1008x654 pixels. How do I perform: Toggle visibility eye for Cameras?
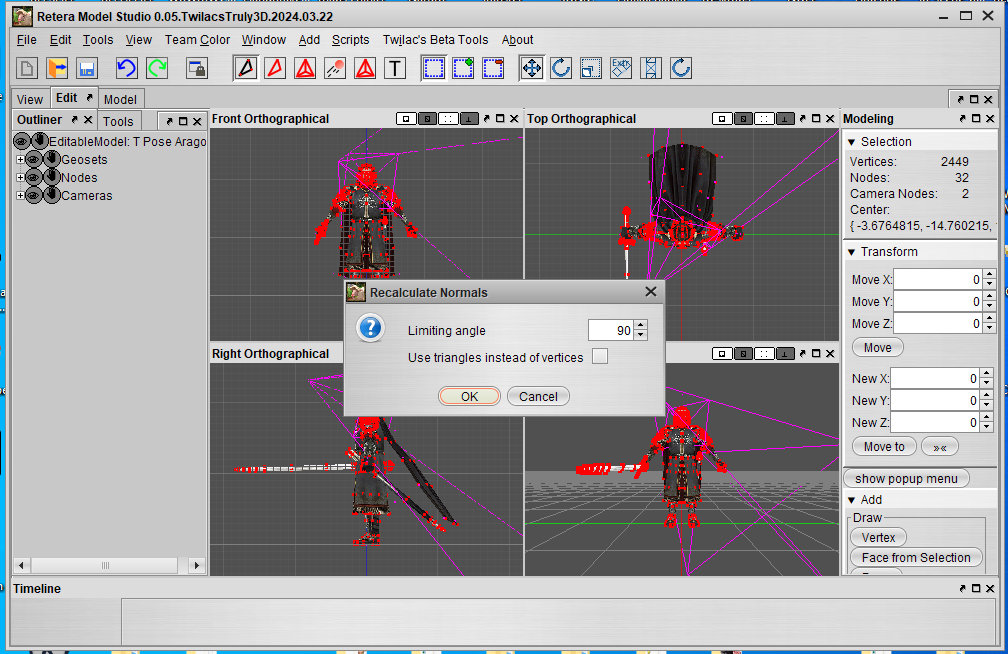click(x=33, y=196)
